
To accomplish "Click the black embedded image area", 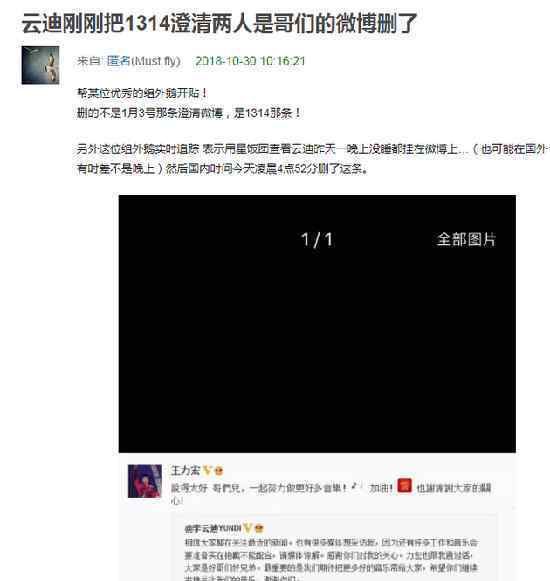I will click(317, 324).
